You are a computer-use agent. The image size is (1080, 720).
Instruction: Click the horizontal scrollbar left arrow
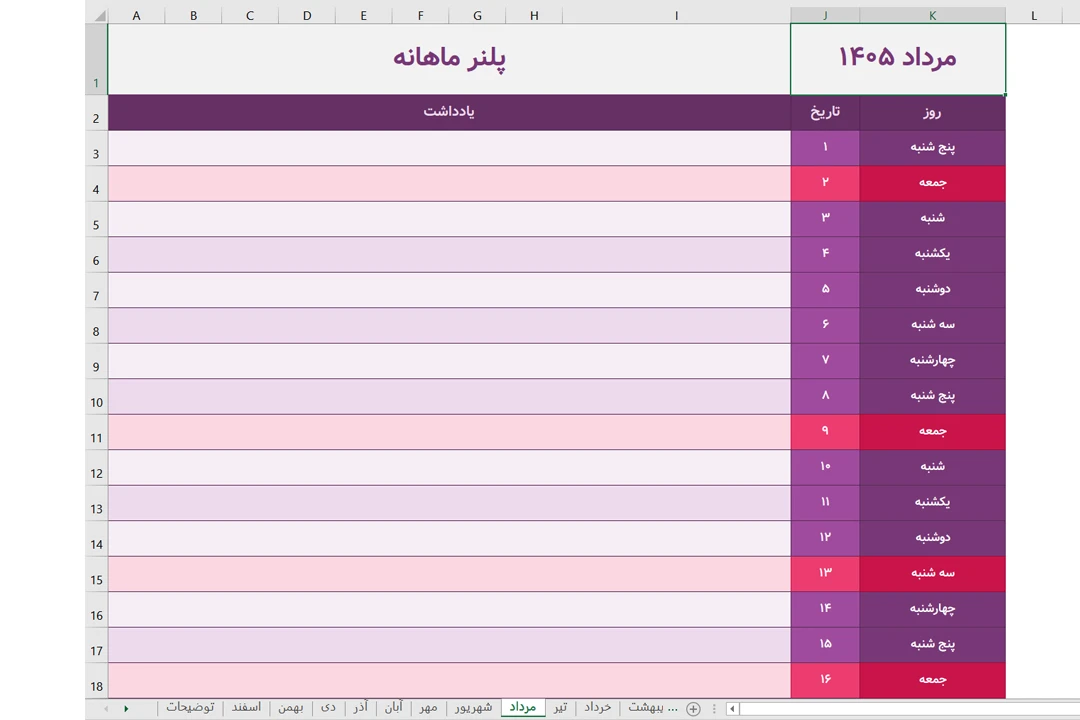coord(733,709)
